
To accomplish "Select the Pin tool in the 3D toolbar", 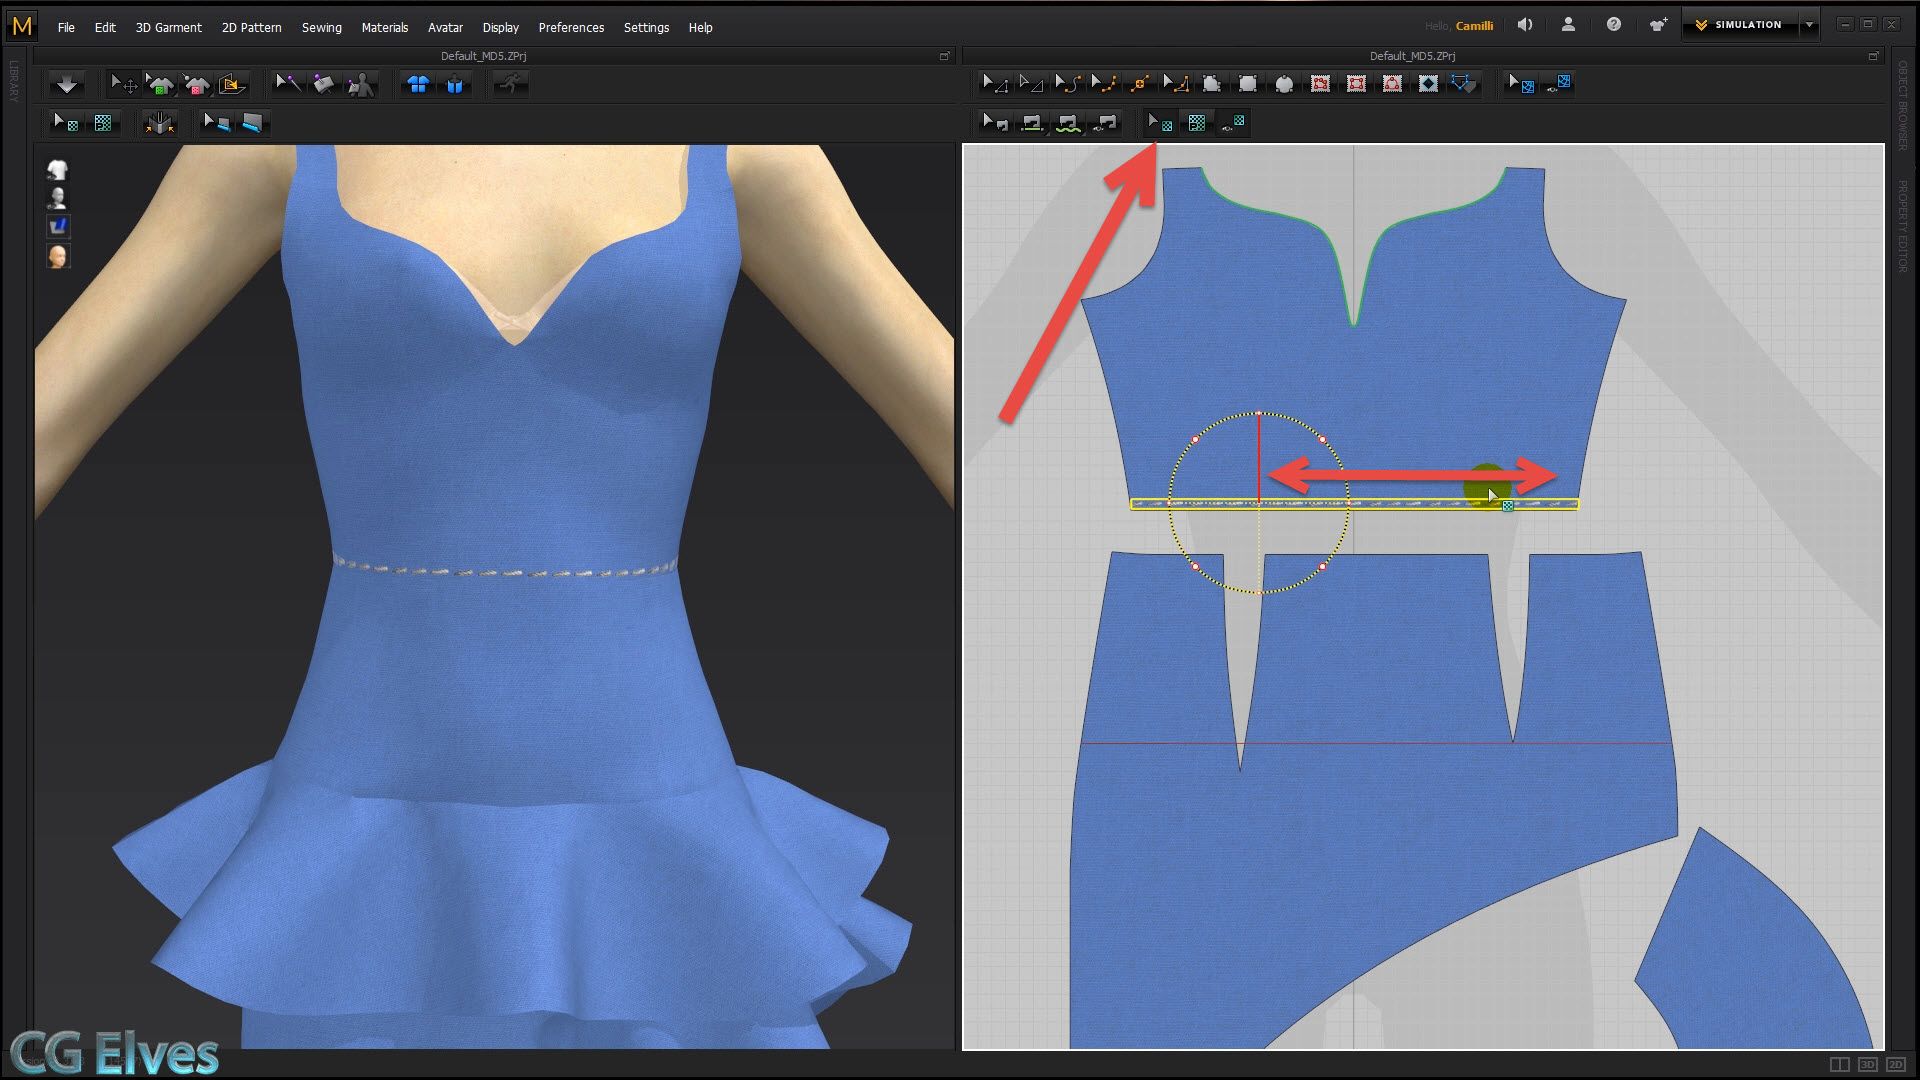I will tap(324, 84).
